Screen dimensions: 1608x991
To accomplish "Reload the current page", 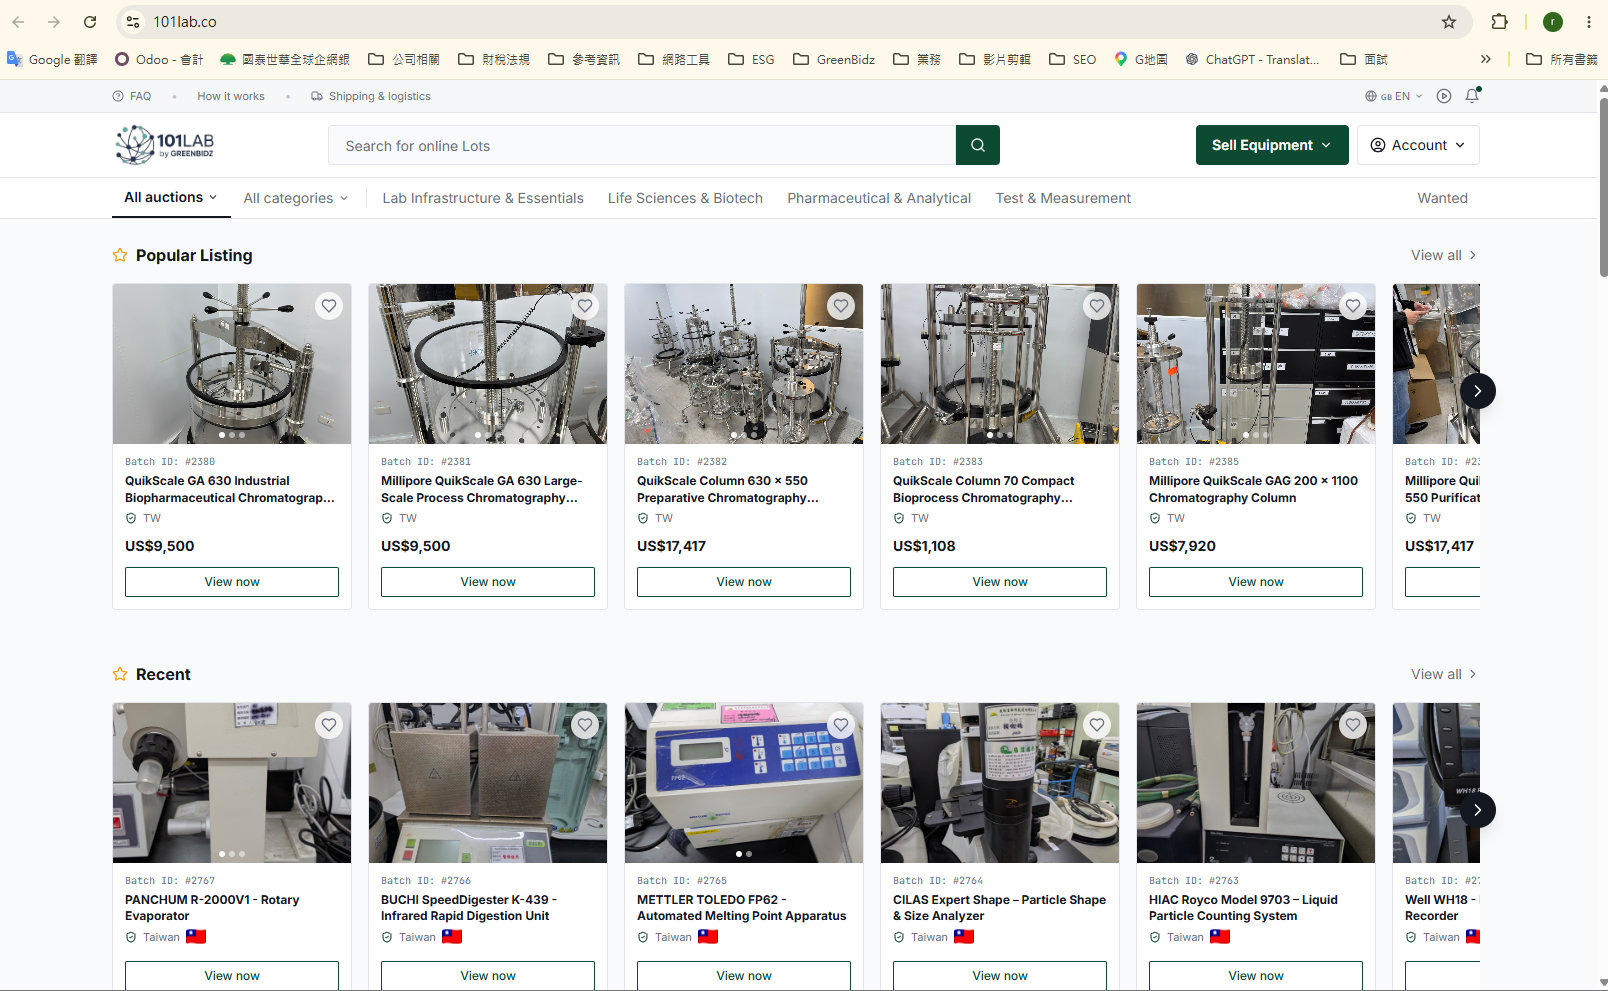I will [90, 22].
